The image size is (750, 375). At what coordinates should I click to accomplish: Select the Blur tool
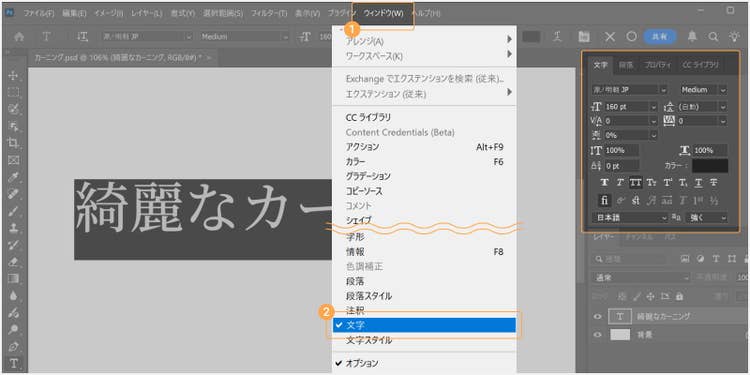pos(13,296)
